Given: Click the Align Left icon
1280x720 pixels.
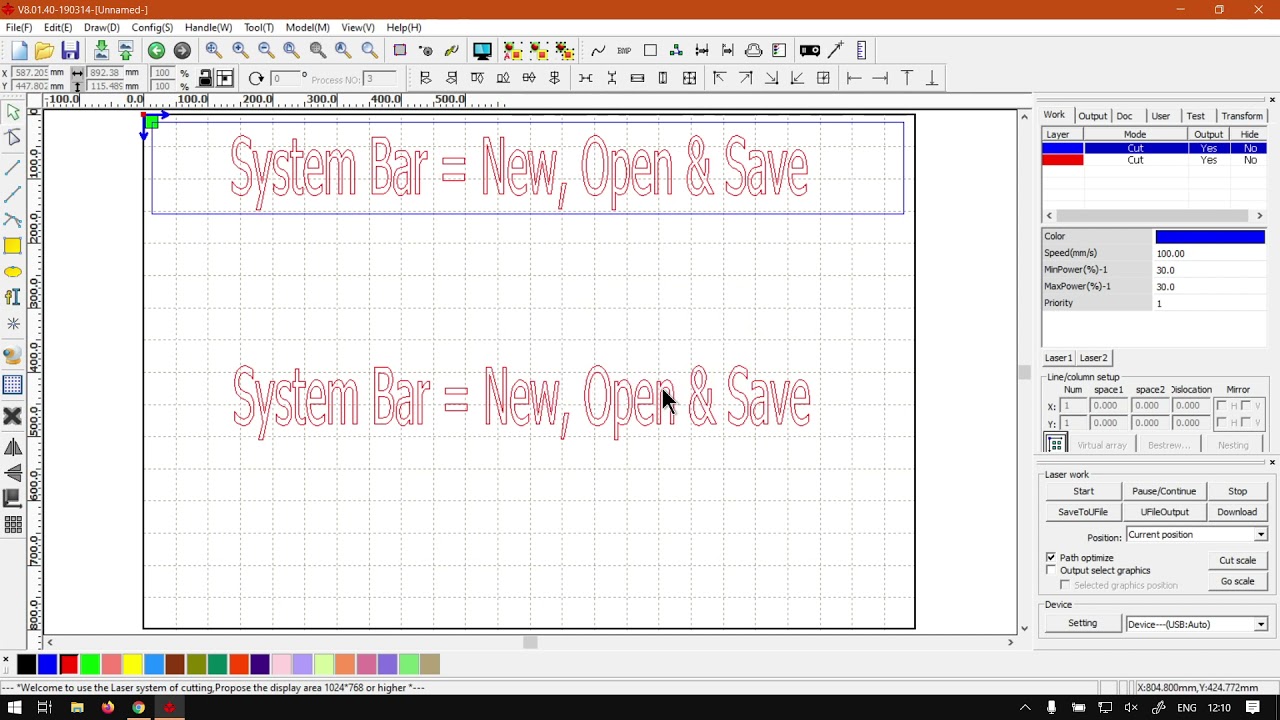Looking at the screenshot, I should (426, 78).
